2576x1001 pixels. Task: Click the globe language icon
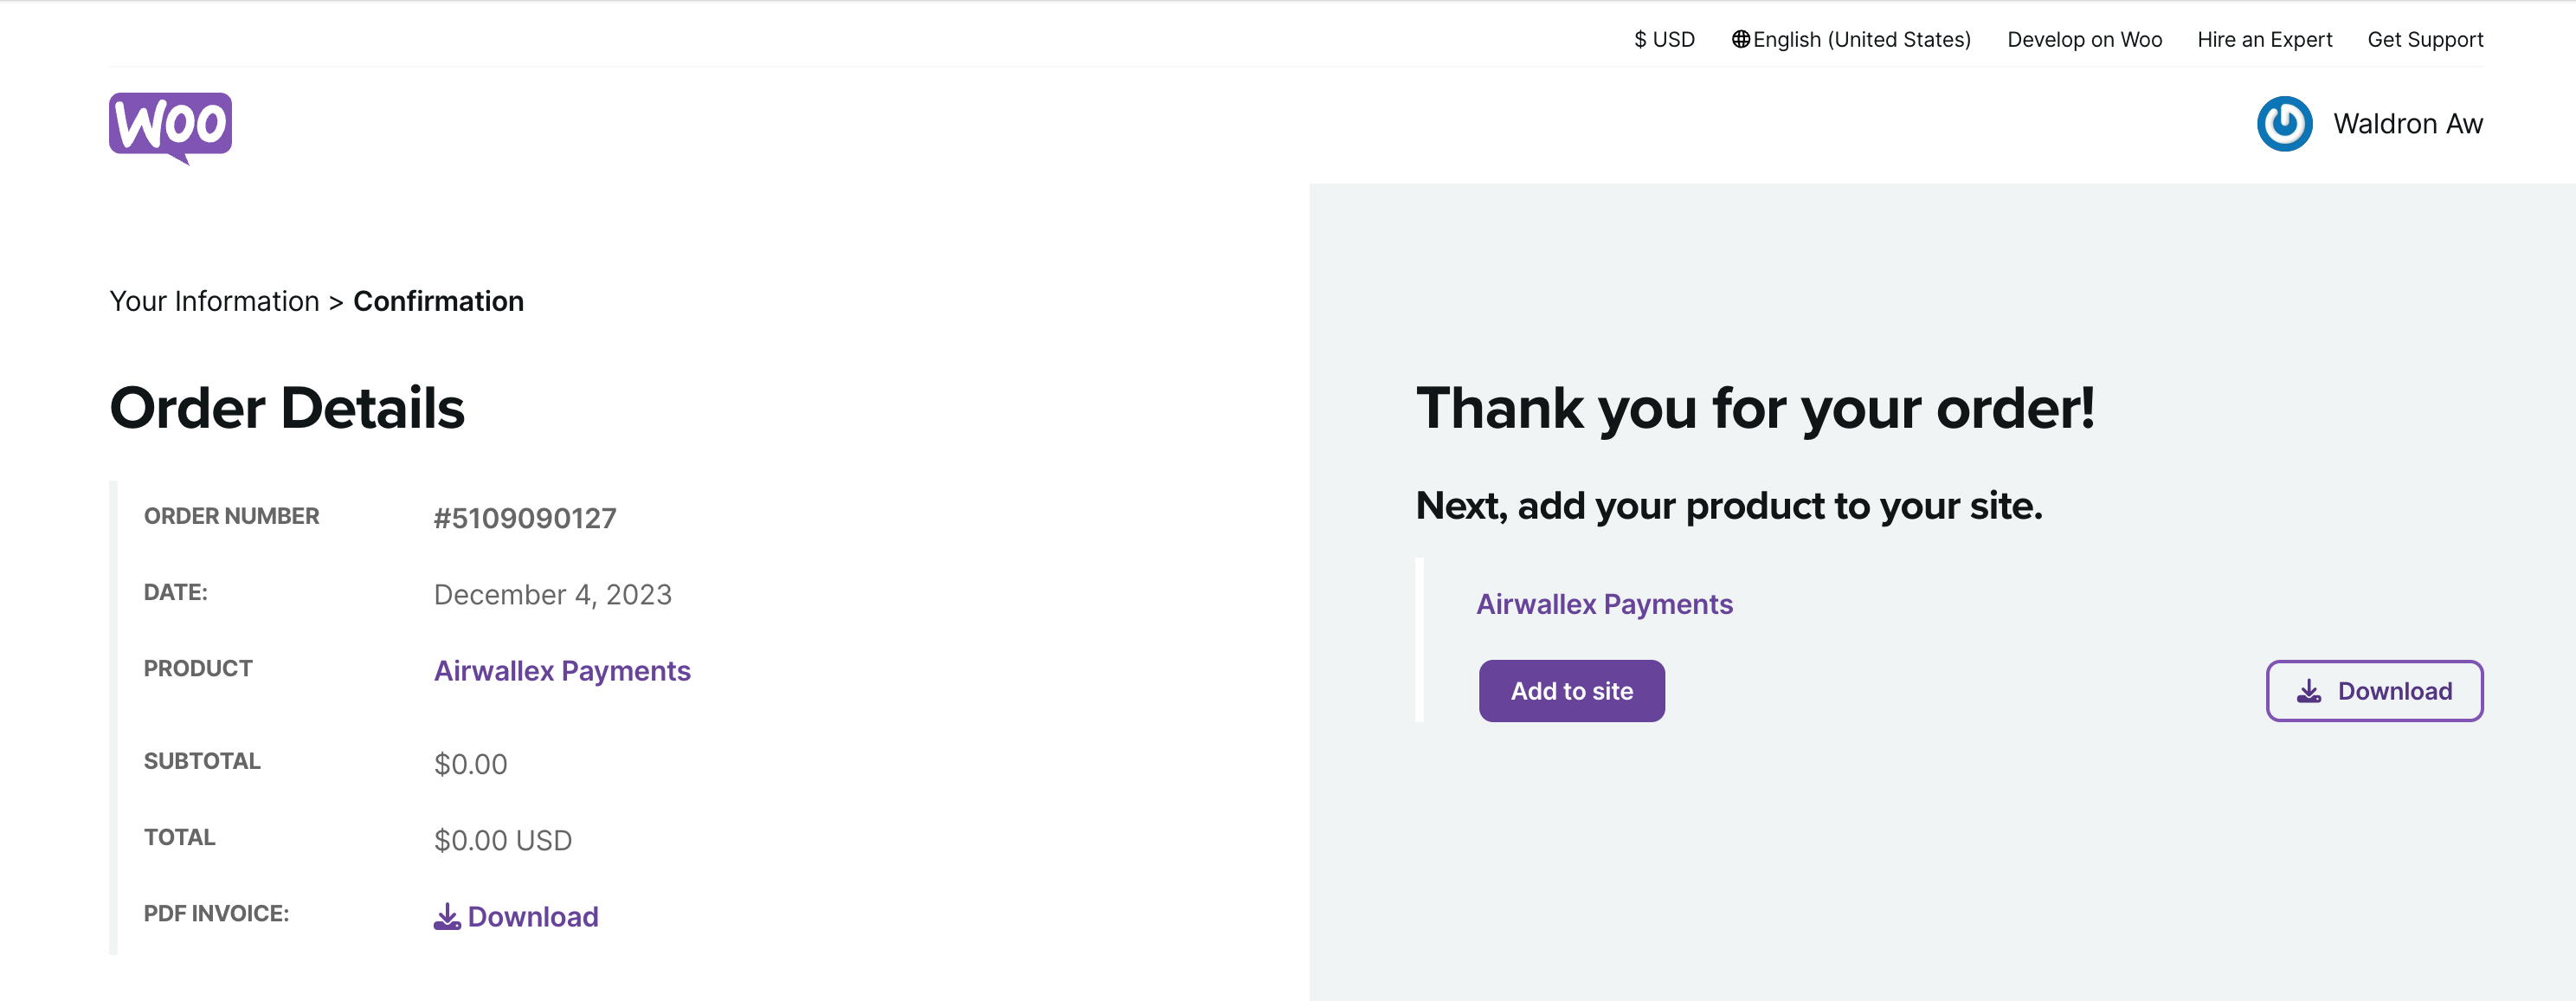pos(1741,40)
